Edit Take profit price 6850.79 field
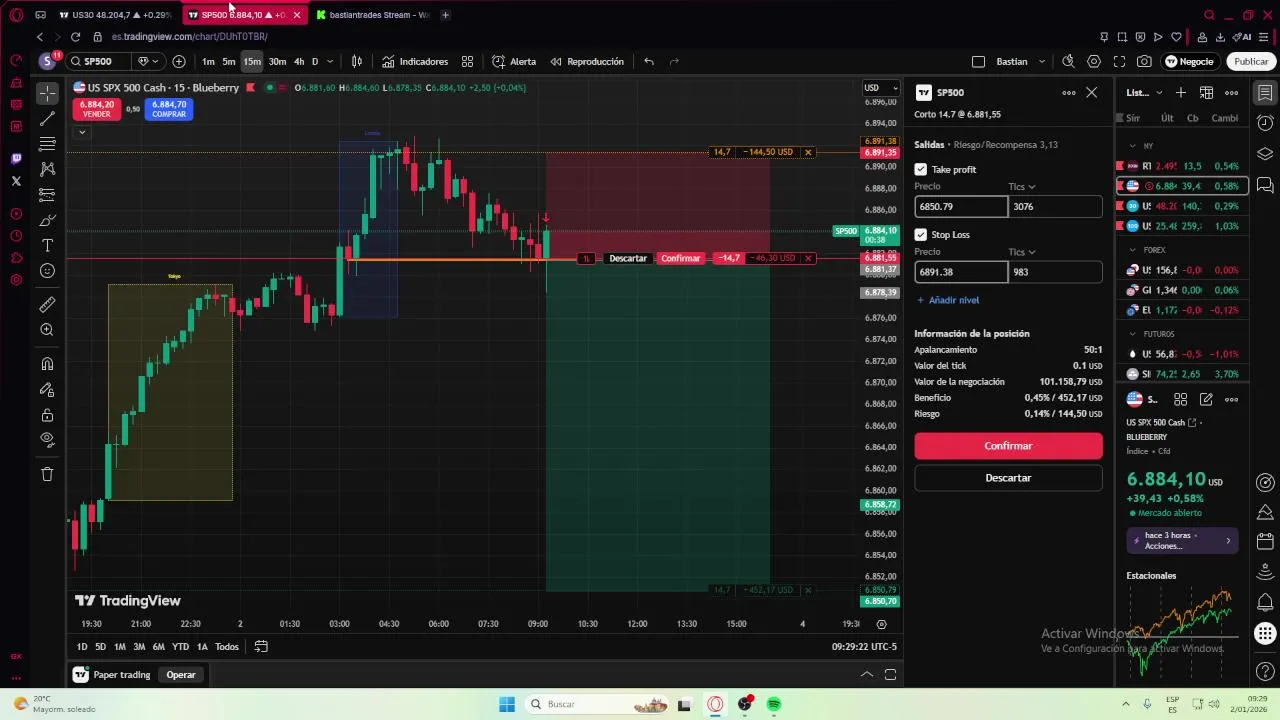 (961, 206)
